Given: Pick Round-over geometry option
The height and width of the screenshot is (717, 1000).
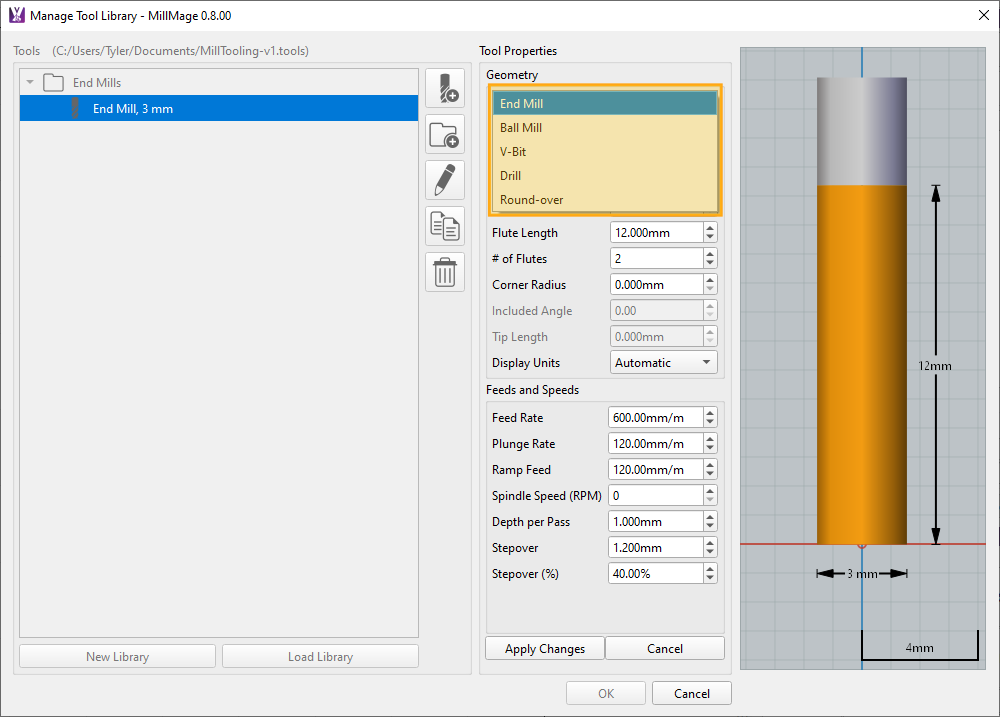Looking at the screenshot, I should (532, 200).
